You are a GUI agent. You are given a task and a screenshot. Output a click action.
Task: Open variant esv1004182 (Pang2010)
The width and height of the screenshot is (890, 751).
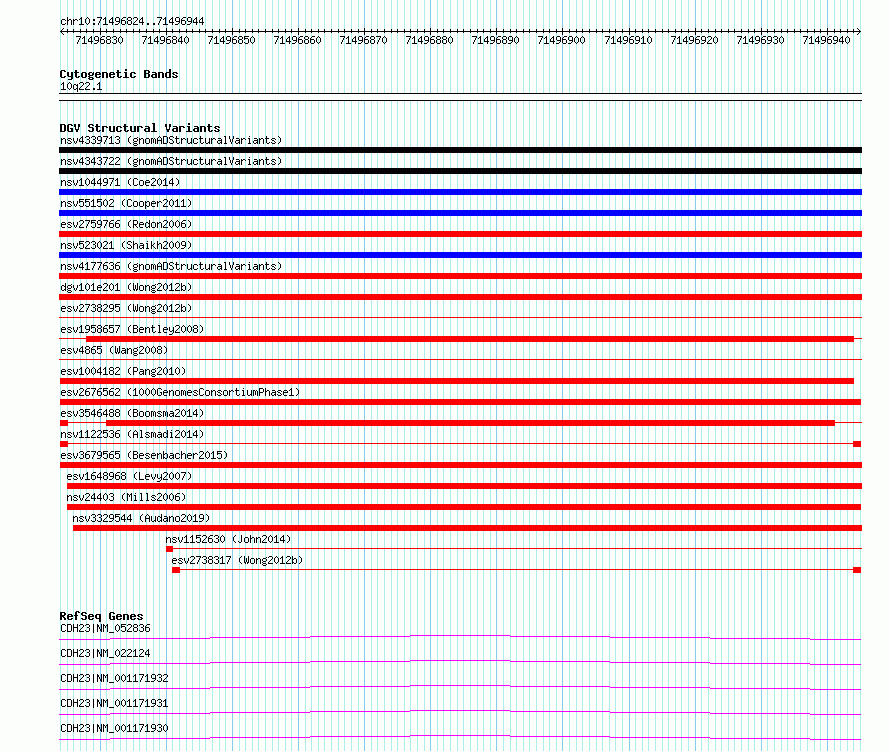pyautogui.click(x=123, y=371)
